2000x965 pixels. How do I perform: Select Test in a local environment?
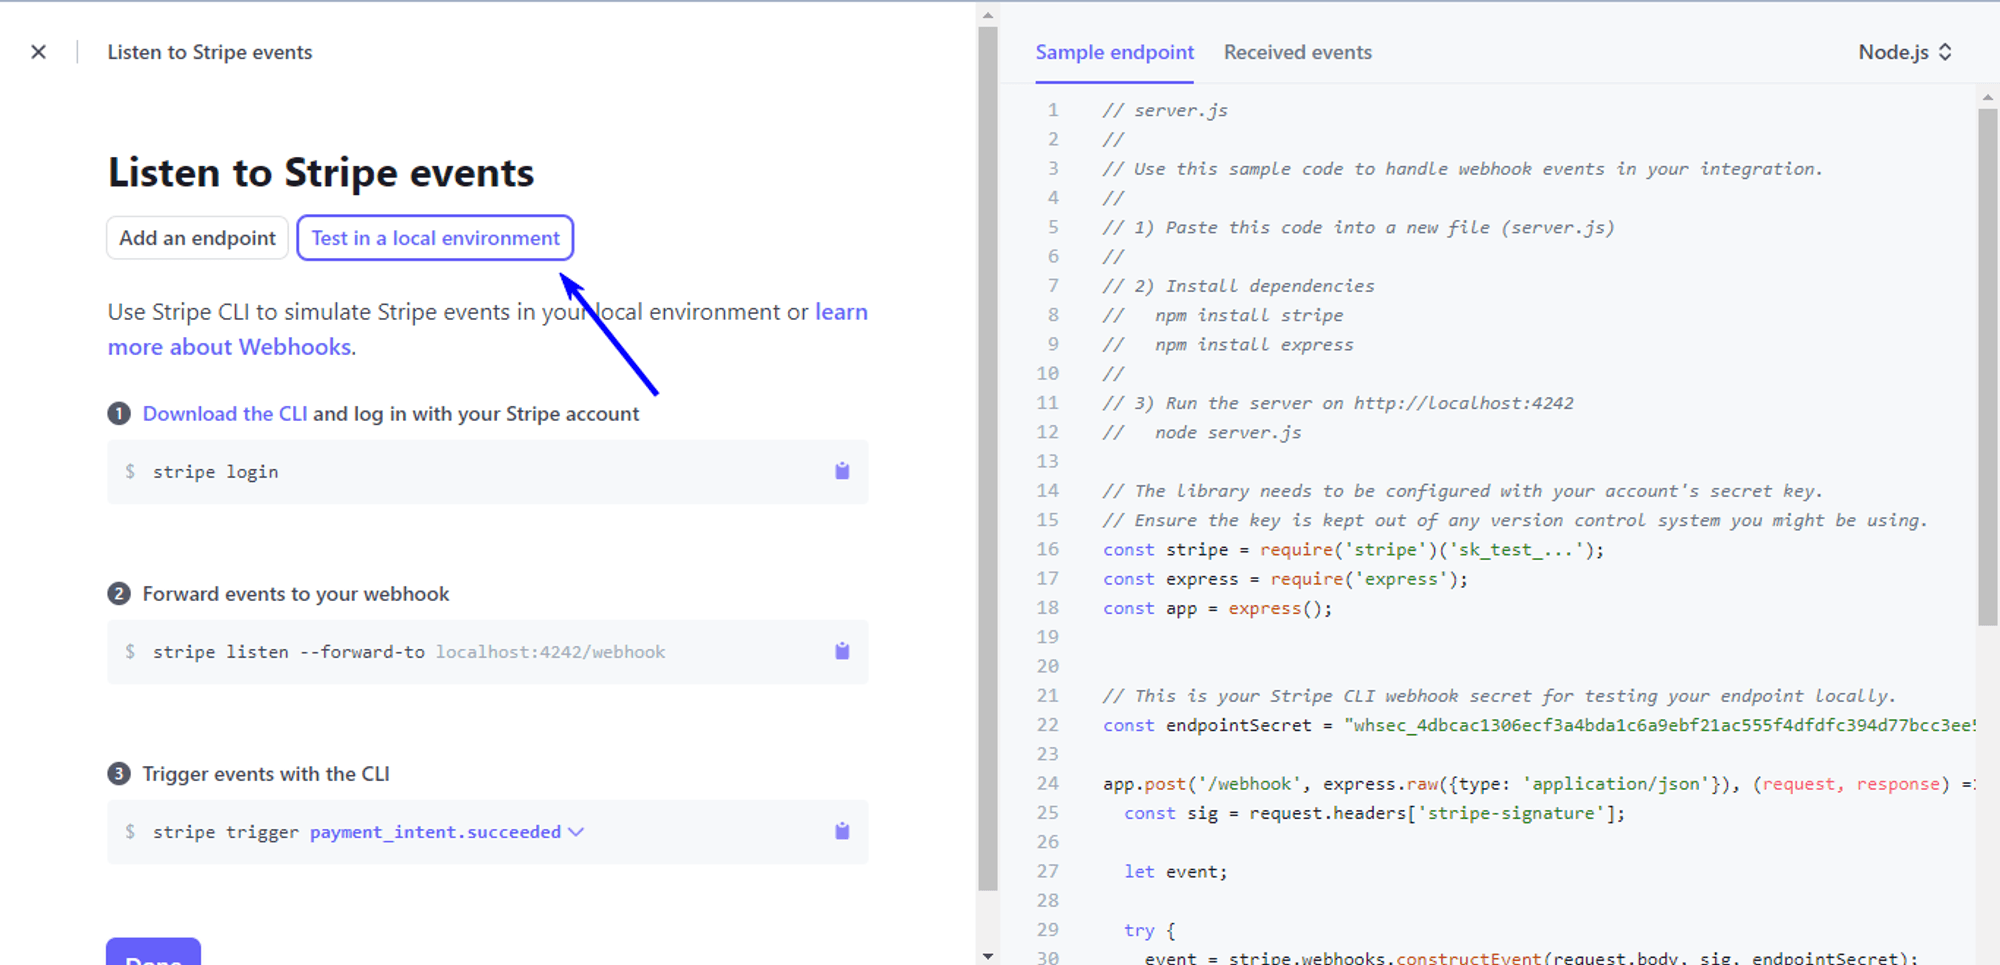pyautogui.click(x=435, y=238)
